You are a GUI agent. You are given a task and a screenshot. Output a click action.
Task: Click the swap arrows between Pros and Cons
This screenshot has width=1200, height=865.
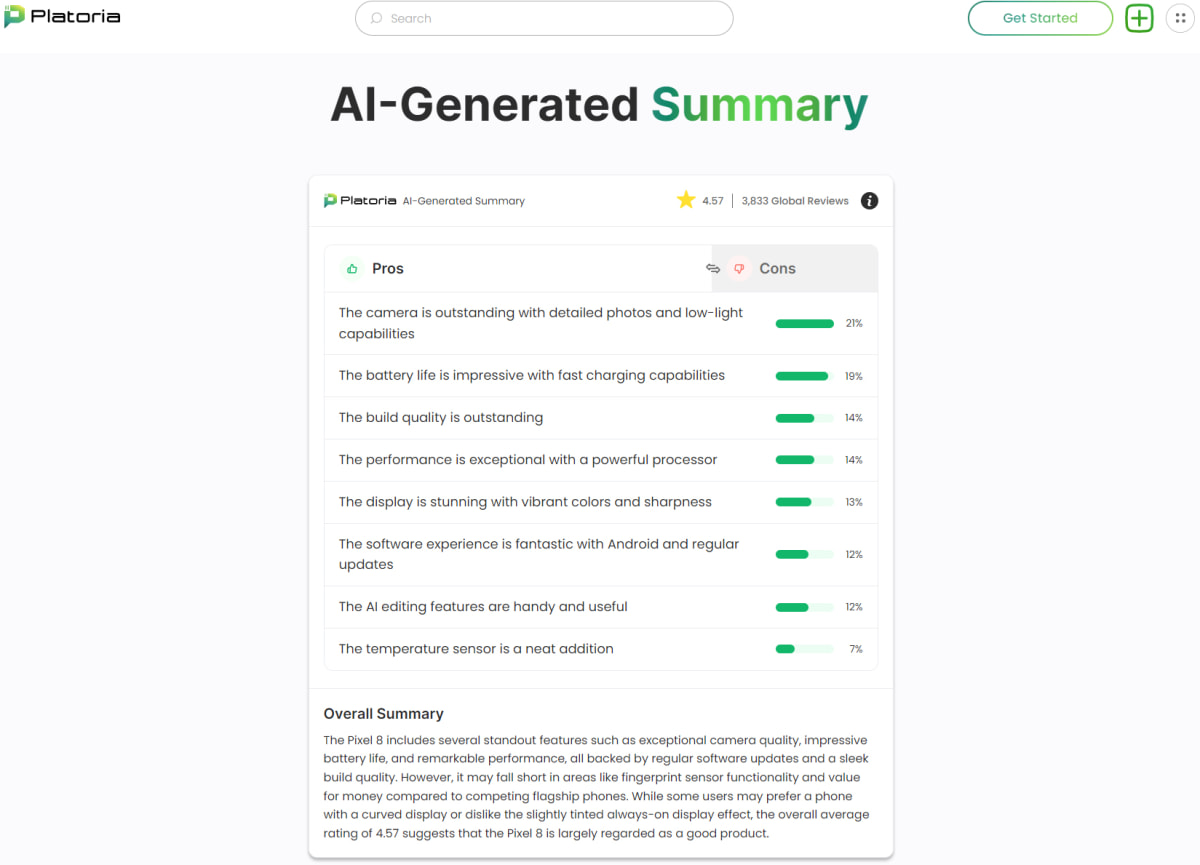(x=713, y=268)
